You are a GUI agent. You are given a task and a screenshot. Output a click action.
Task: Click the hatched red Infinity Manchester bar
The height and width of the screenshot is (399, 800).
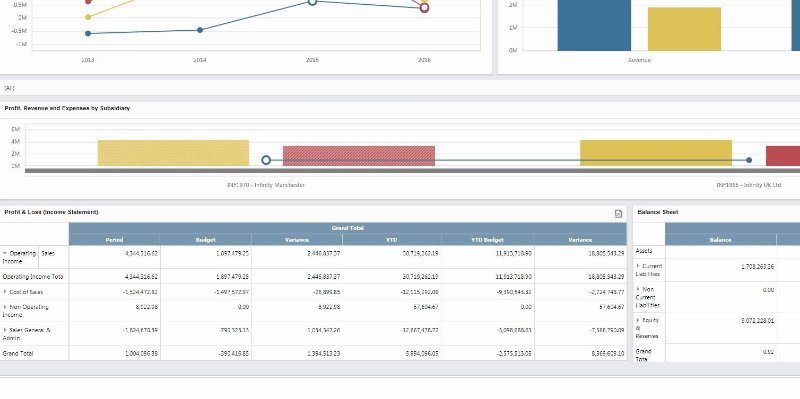[x=359, y=156]
